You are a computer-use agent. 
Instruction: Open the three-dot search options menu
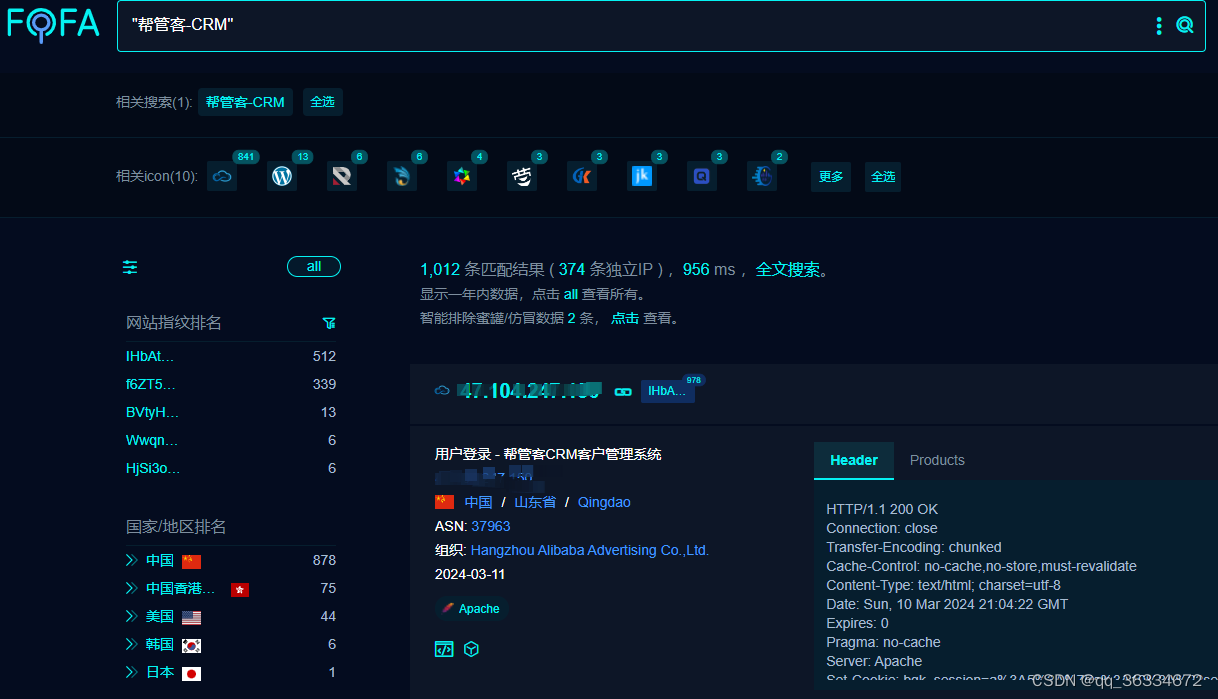point(1159,25)
